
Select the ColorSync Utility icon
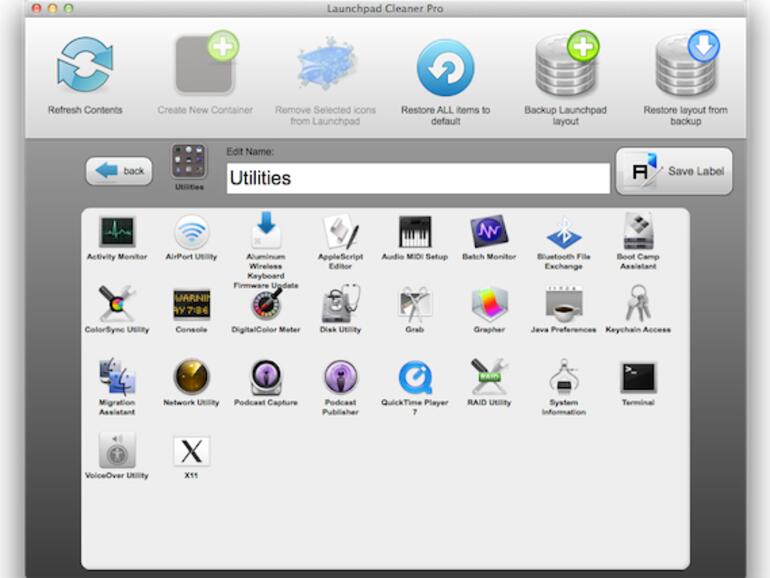tap(117, 303)
